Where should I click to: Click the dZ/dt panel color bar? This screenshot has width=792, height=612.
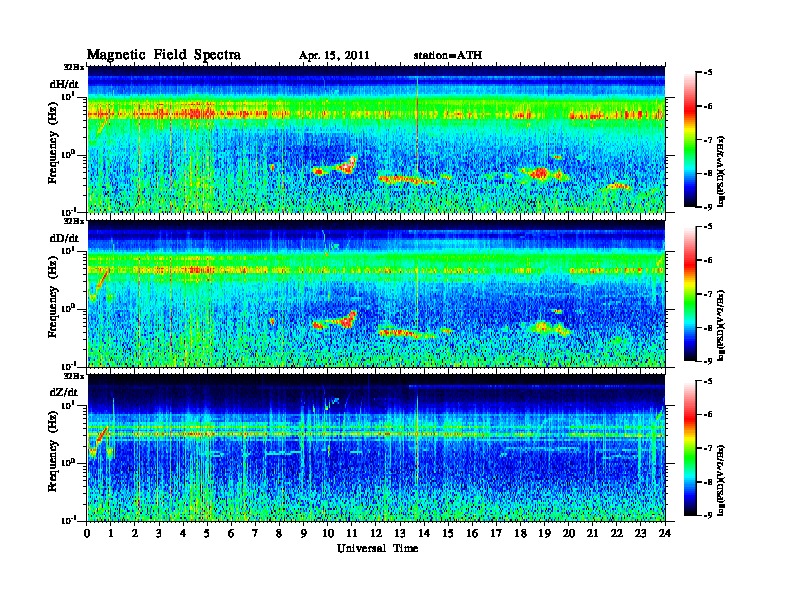[x=689, y=448]
